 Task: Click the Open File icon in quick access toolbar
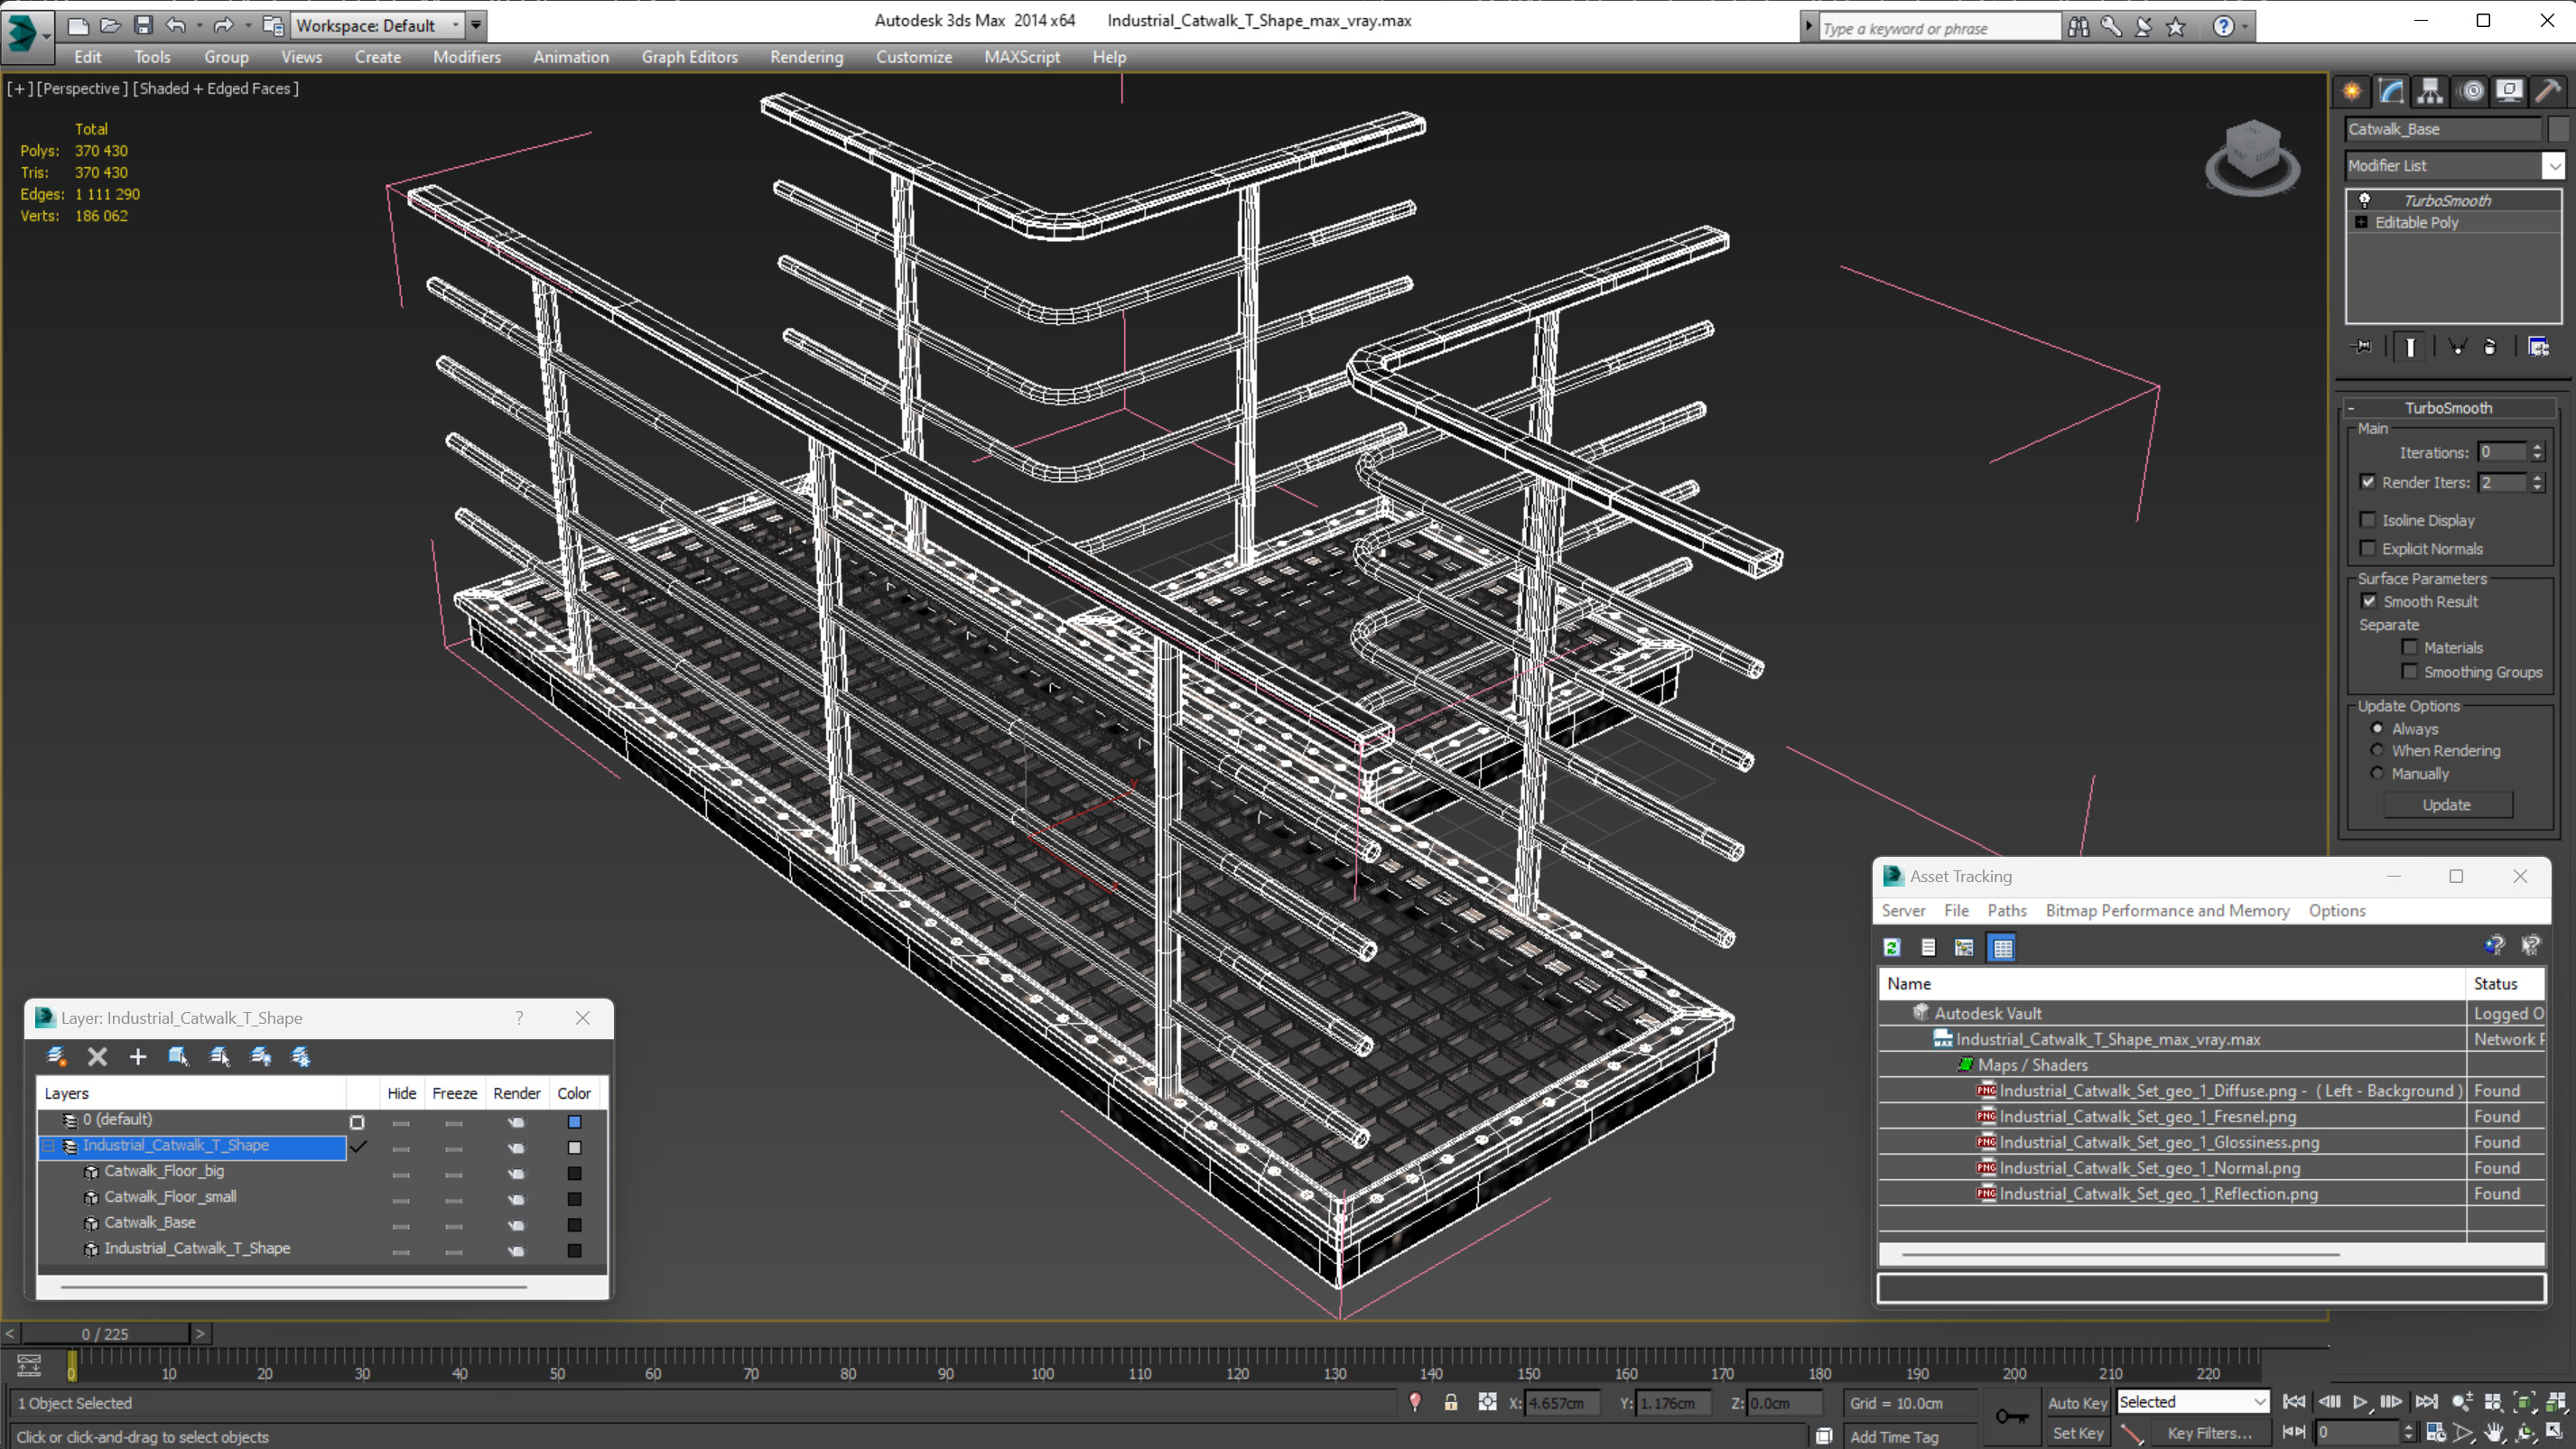pos(111,25)
